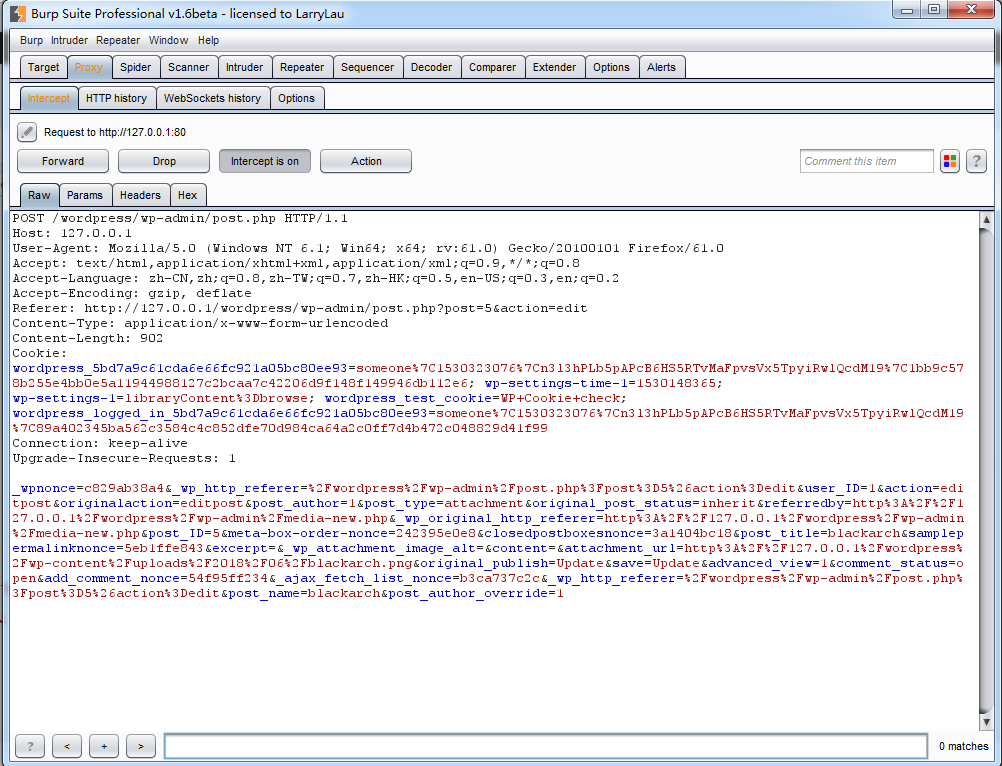Image resolution: width=1002 pixels, height=766 pixels.
Task: Drop the intercepted request
Action: click(x=164, y=161)
